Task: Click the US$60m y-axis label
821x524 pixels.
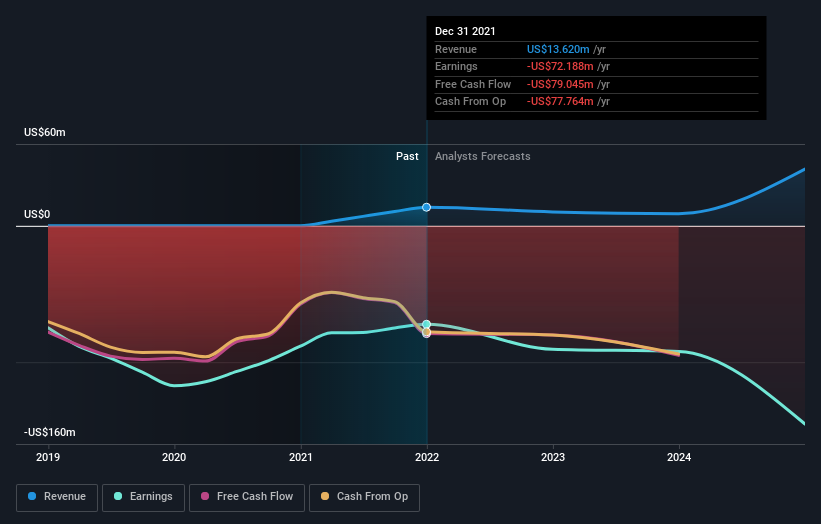Action: [45, 132]
